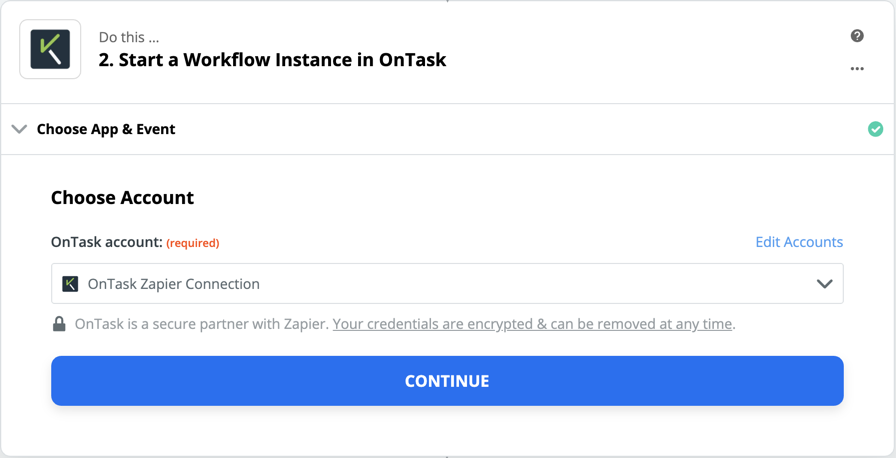Follow the credentials are encrypted link
Viewport: 896px width, 458px height.
coord(533,324)
